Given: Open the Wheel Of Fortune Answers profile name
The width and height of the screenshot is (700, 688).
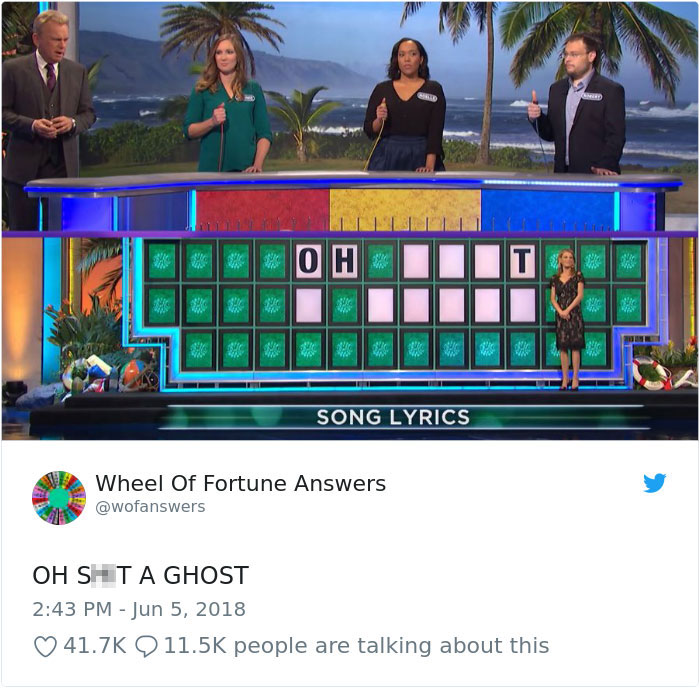Looking at the screenshot, I should click(241, 483).
